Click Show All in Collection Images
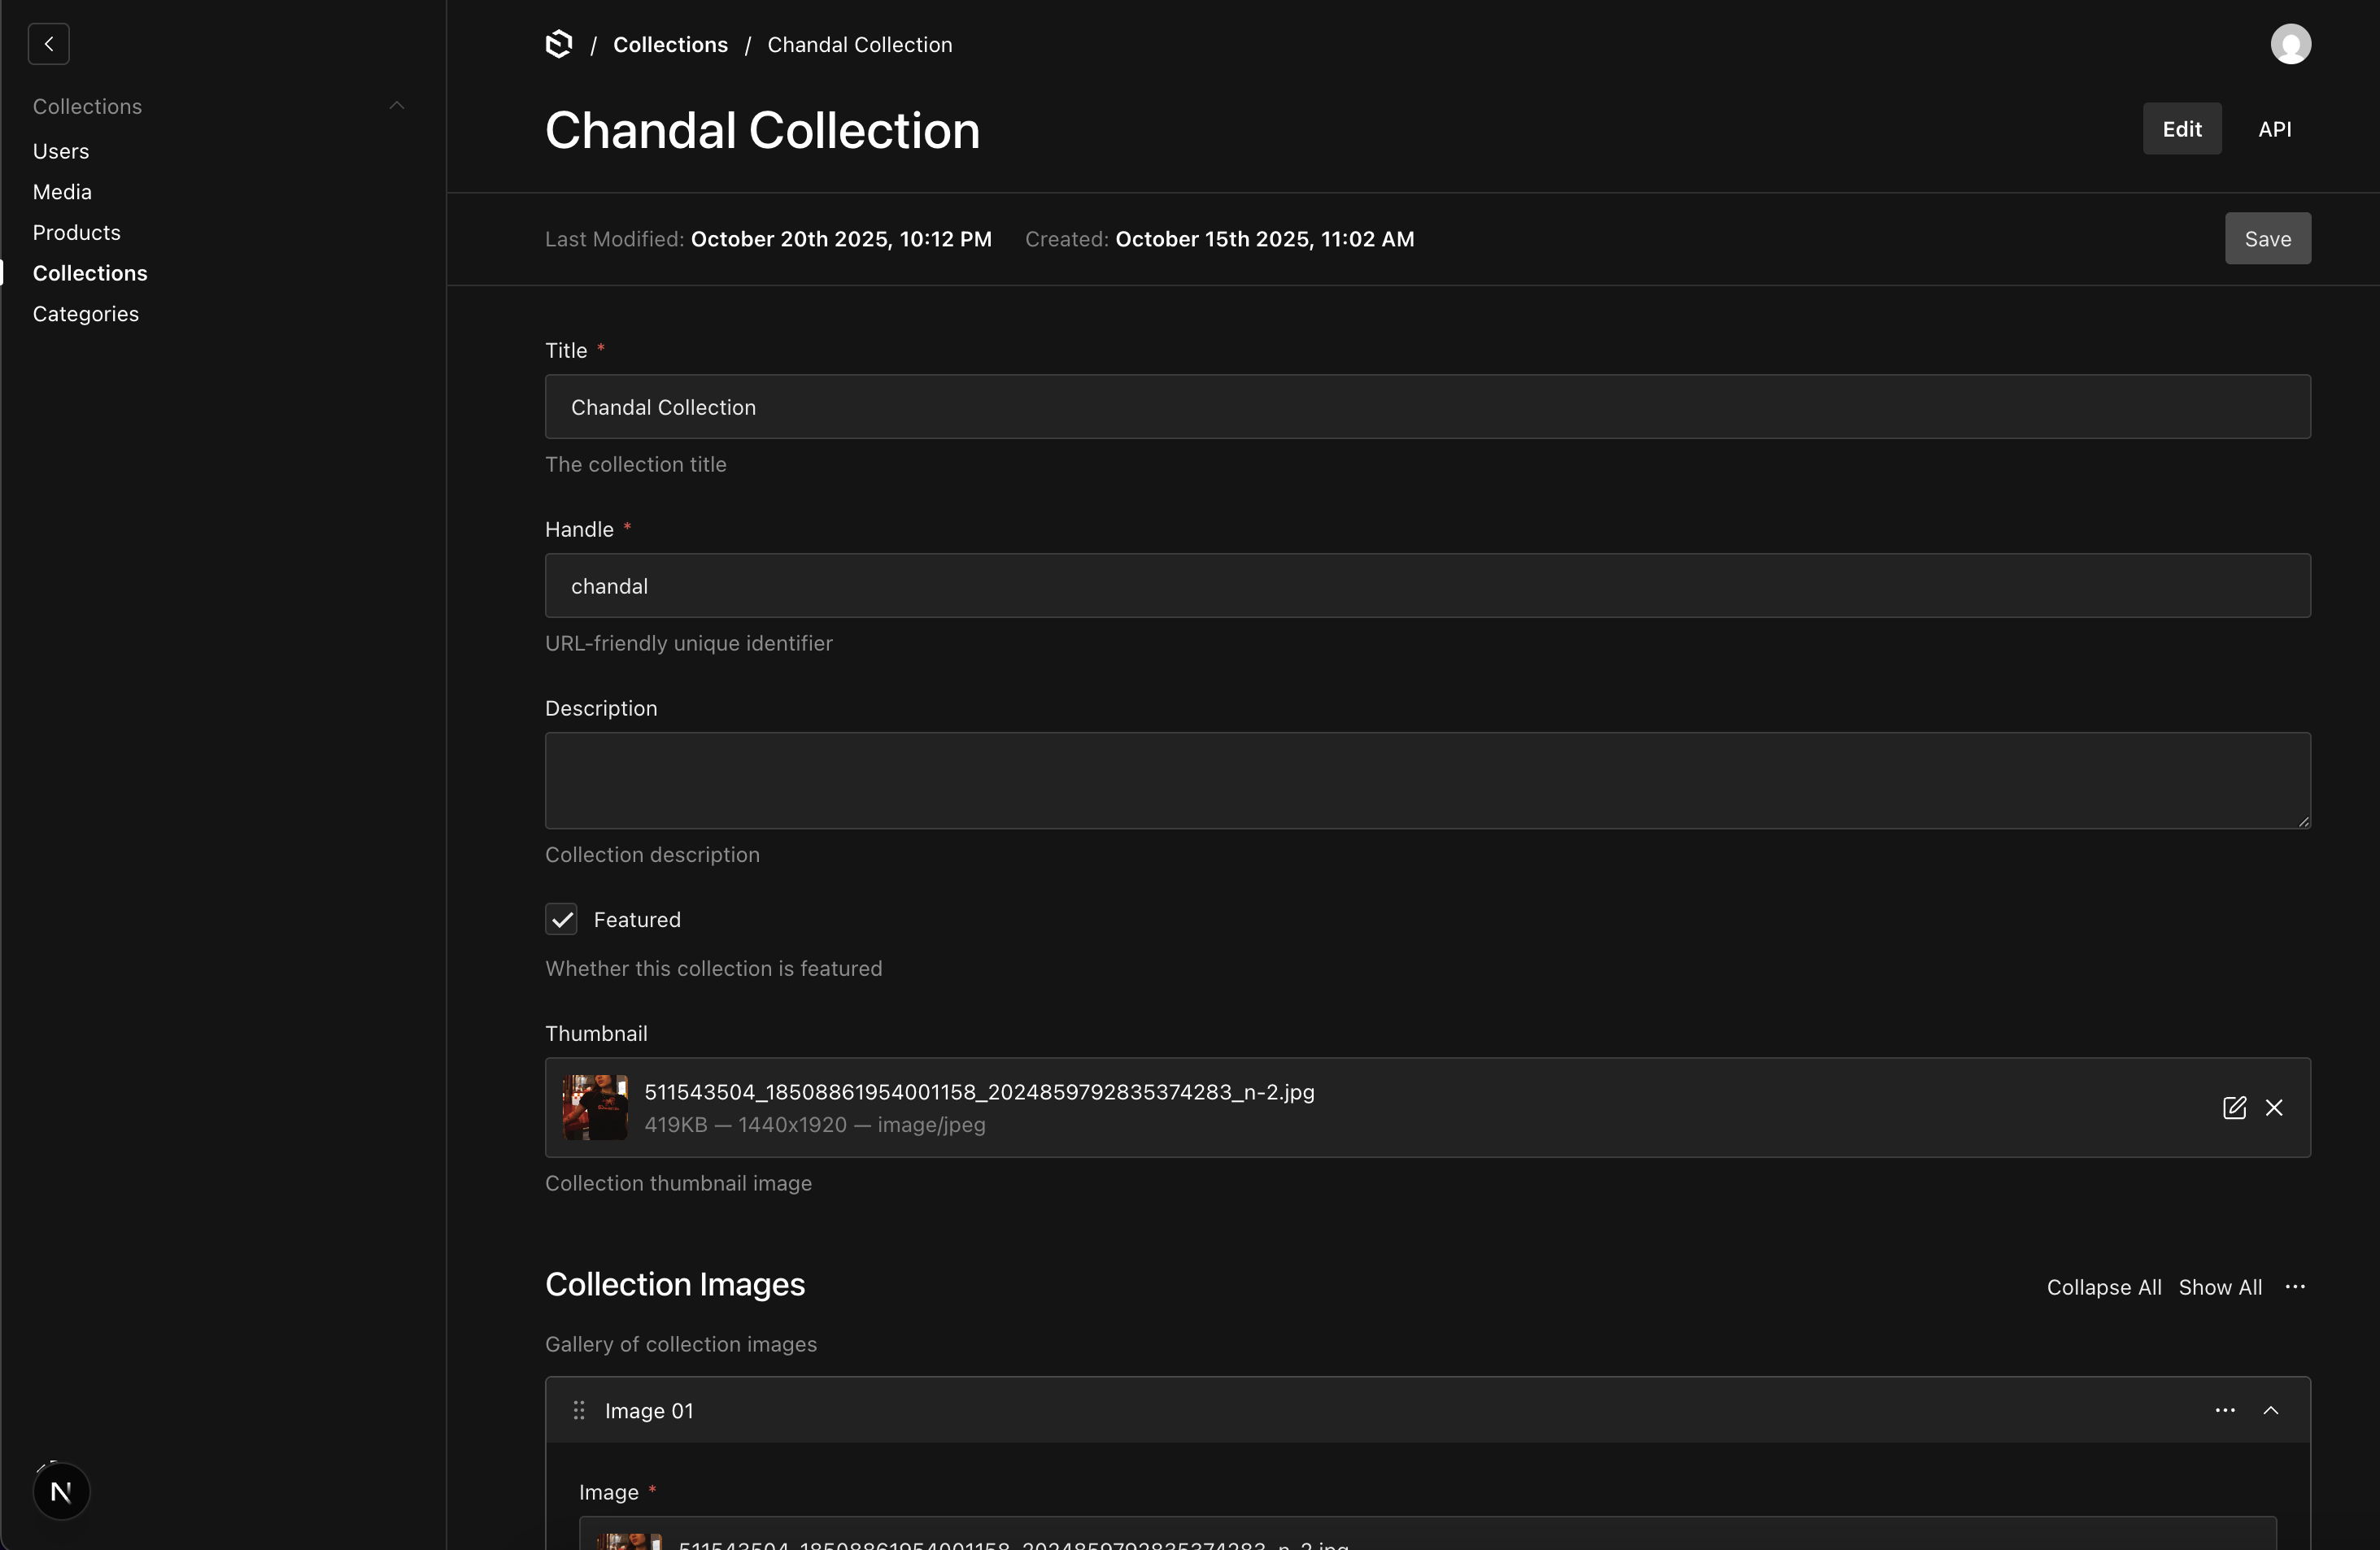Image resolution: width=2380 pixels, height=1550 pixels. coord(2220,1287)
